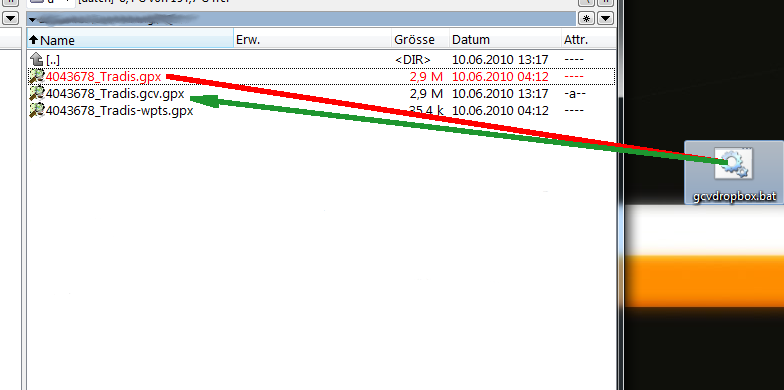The image size is (784, 390).
Task: Click the 4043678_Tradis.gcv.gpx file icon
Action: [37, 94]
